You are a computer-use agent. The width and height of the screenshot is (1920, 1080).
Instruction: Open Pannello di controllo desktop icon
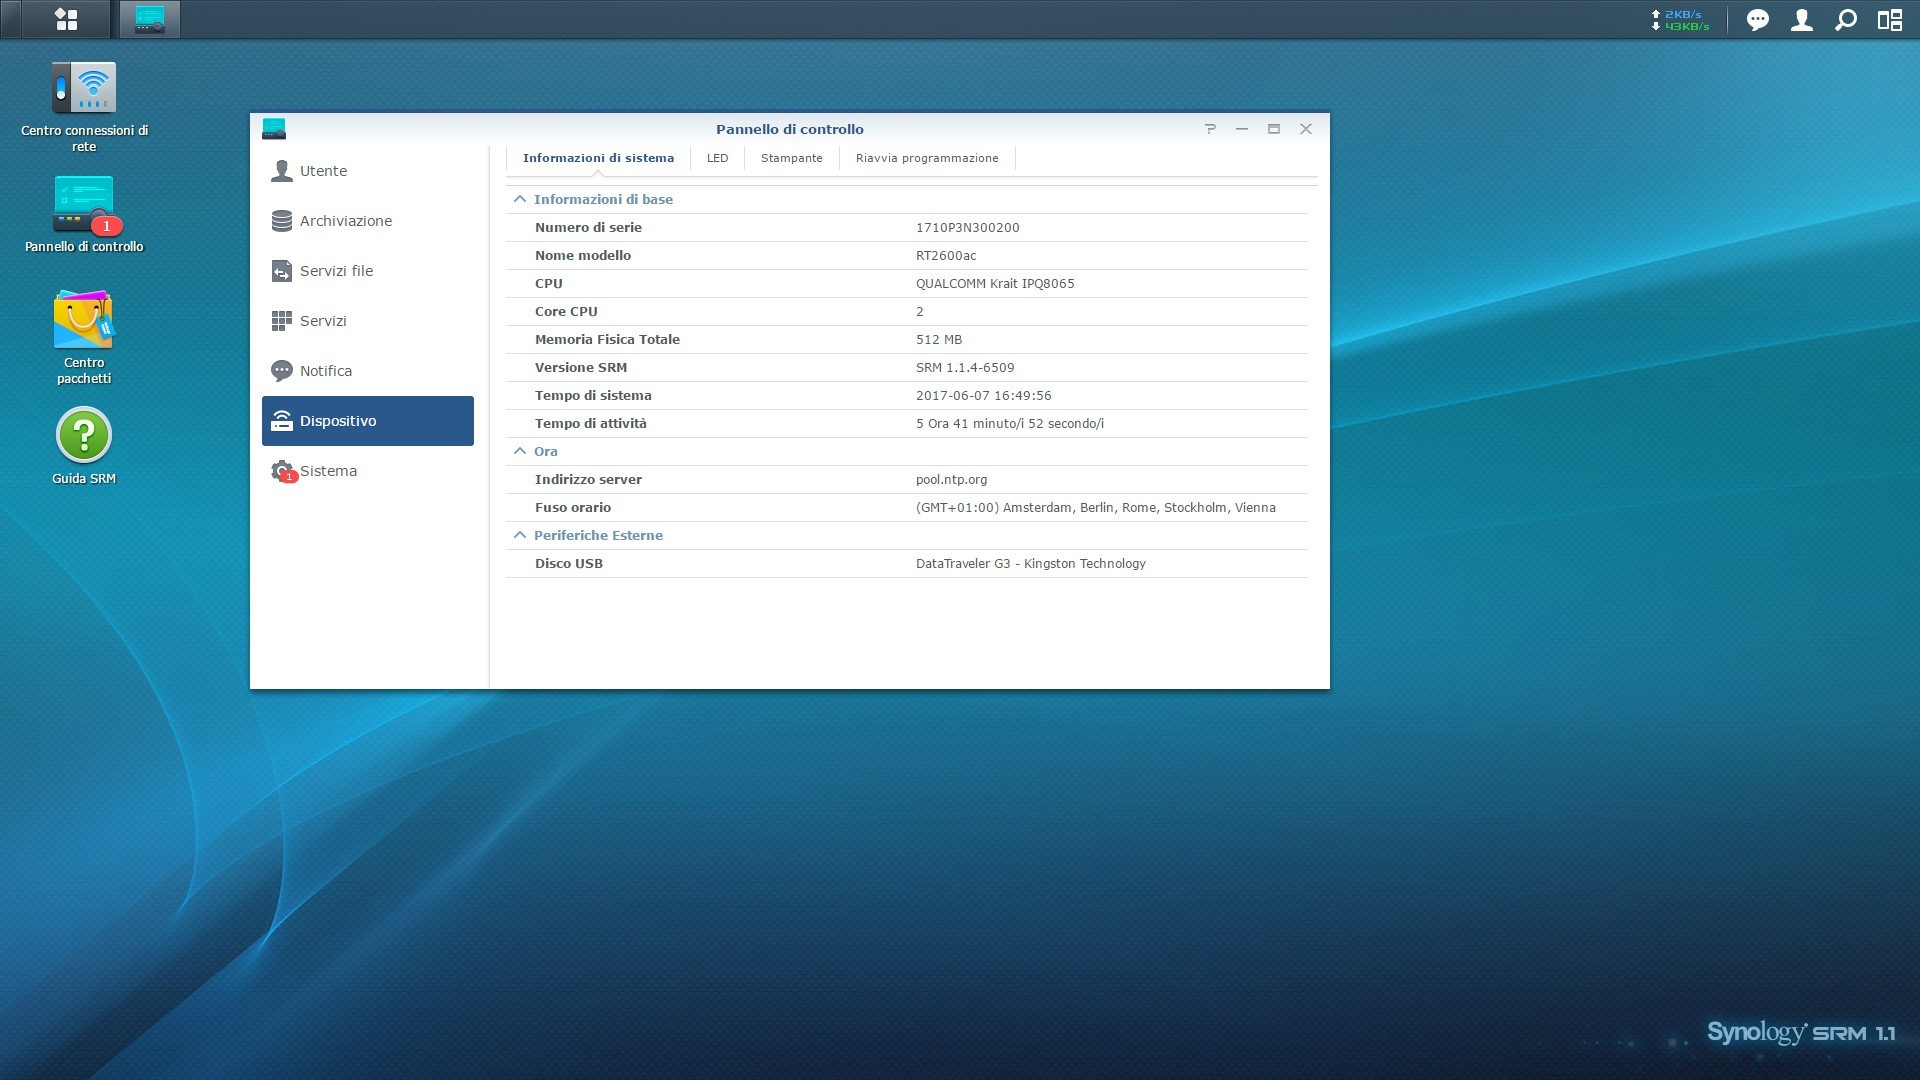pos(84,204)
